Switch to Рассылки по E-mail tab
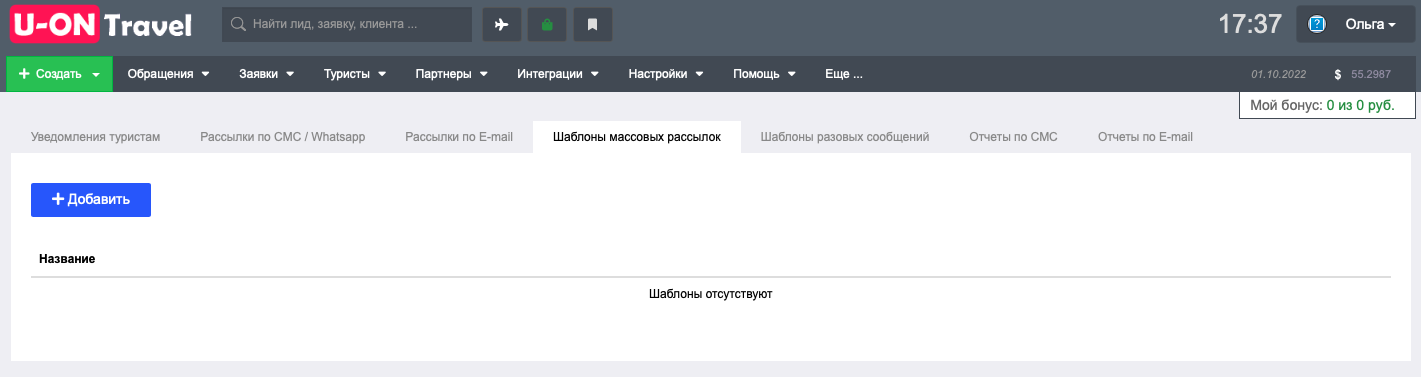Viewport: 1421px width, 377px height. 459,137
